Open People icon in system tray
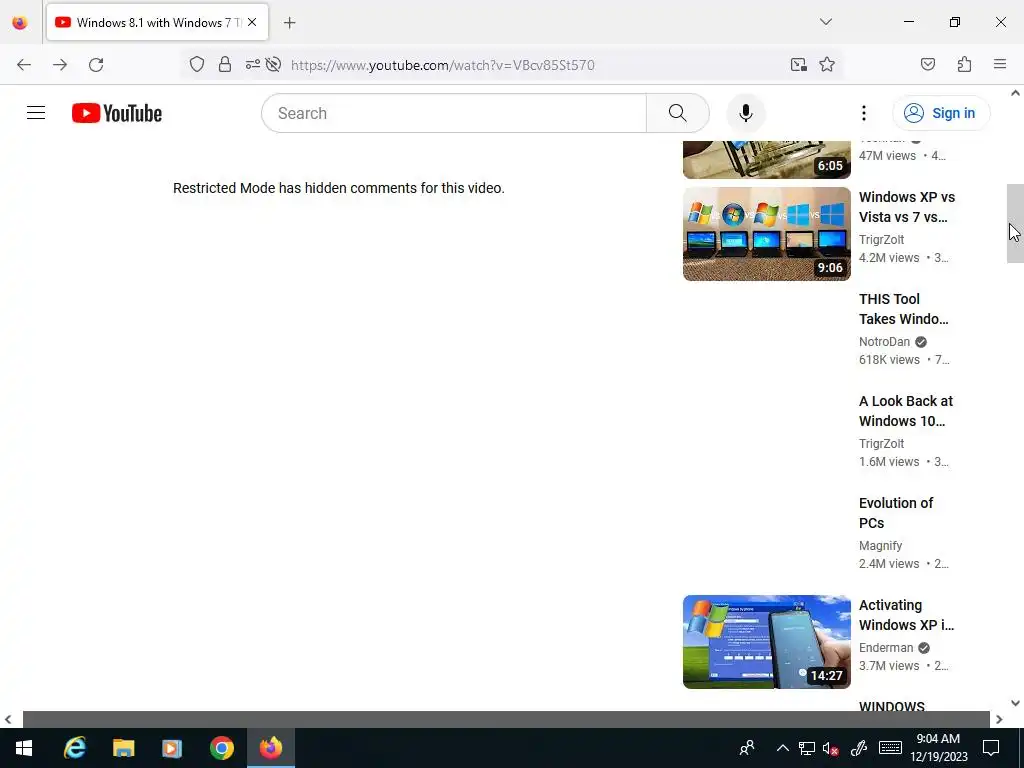 point(746,748)
